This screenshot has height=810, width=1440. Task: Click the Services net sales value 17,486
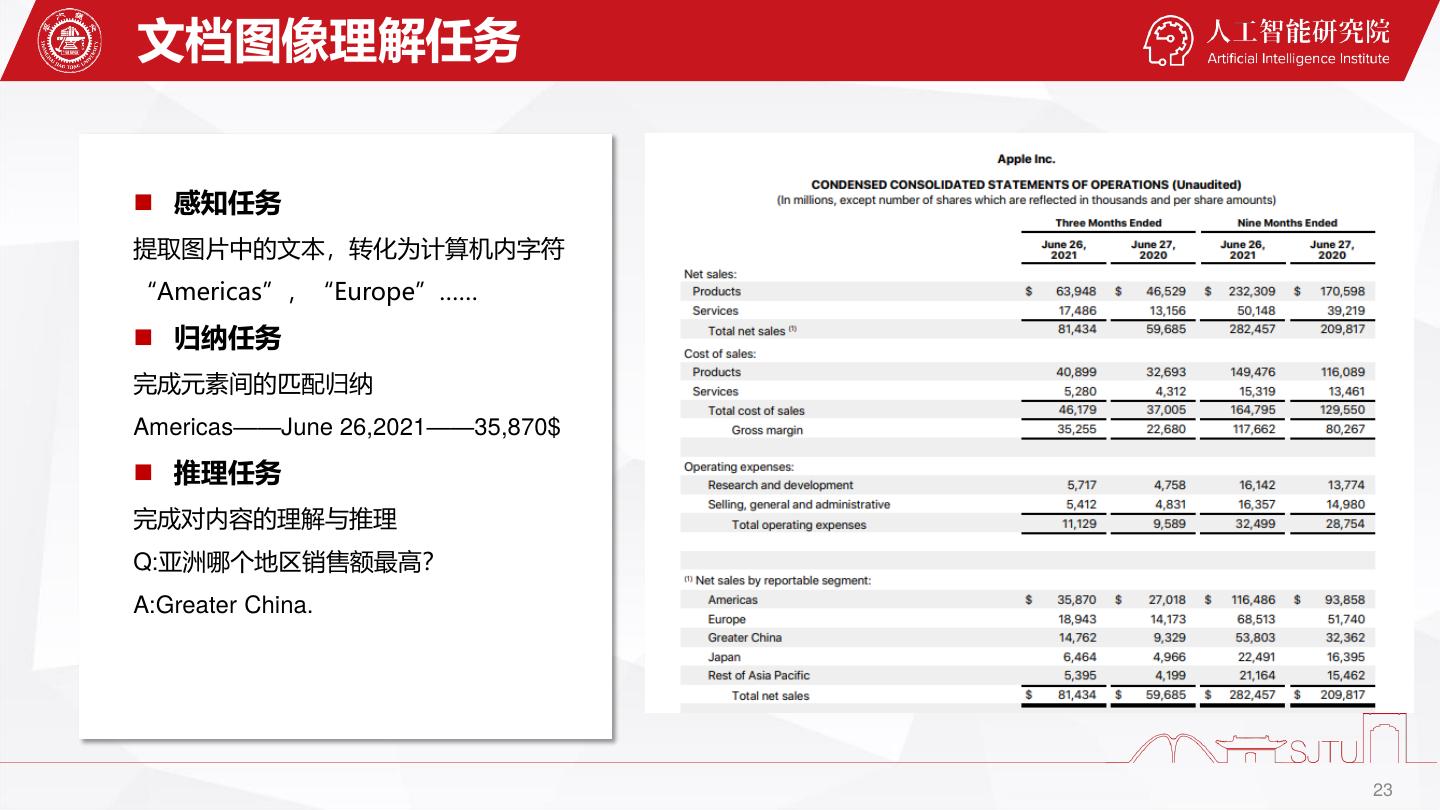click(1077, 311)
